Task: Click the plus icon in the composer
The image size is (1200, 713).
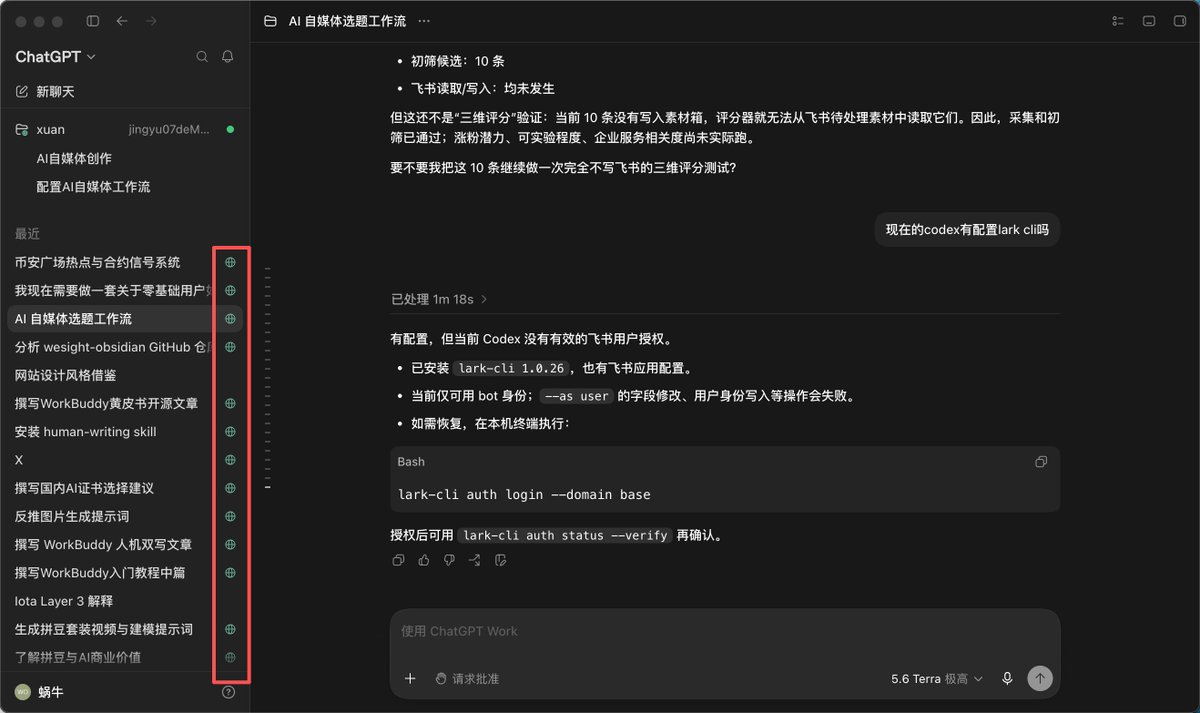Action: point(410,679)
